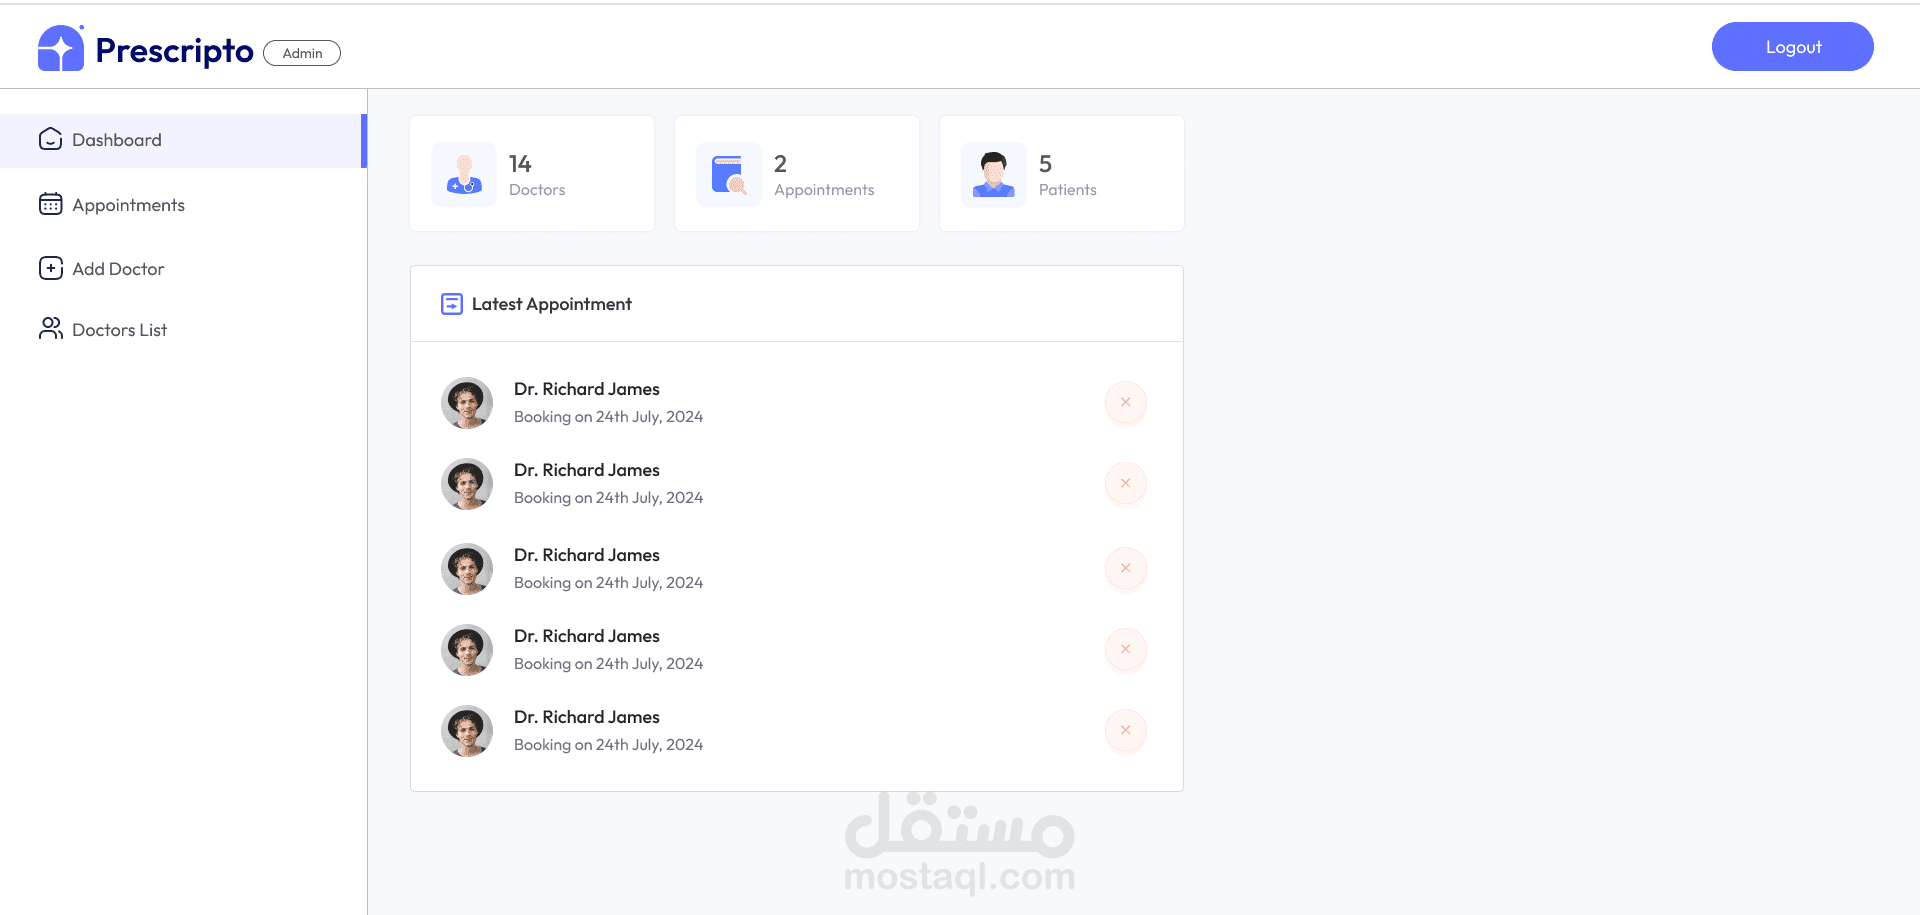Open the Dashboard menu item
The height and width of the screenshot is (915, 1920).
(x=183, y=140)
